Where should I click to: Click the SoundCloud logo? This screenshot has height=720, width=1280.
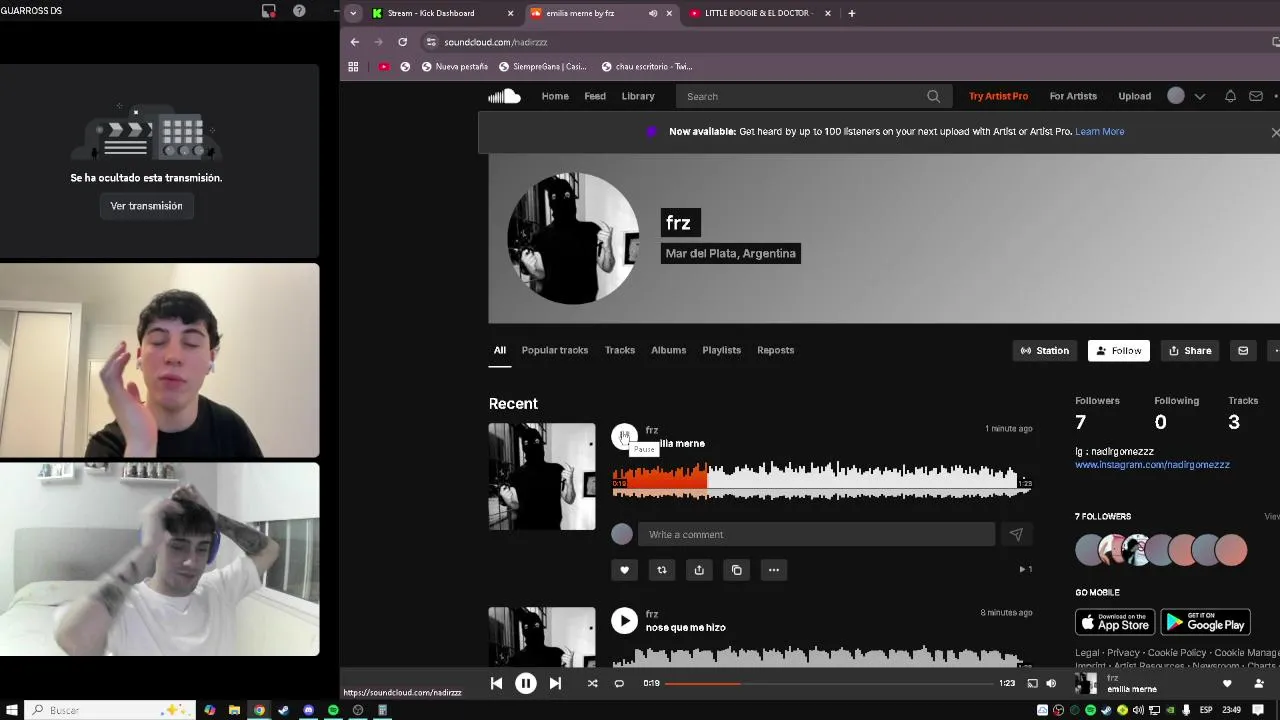(x=504, y=96)
